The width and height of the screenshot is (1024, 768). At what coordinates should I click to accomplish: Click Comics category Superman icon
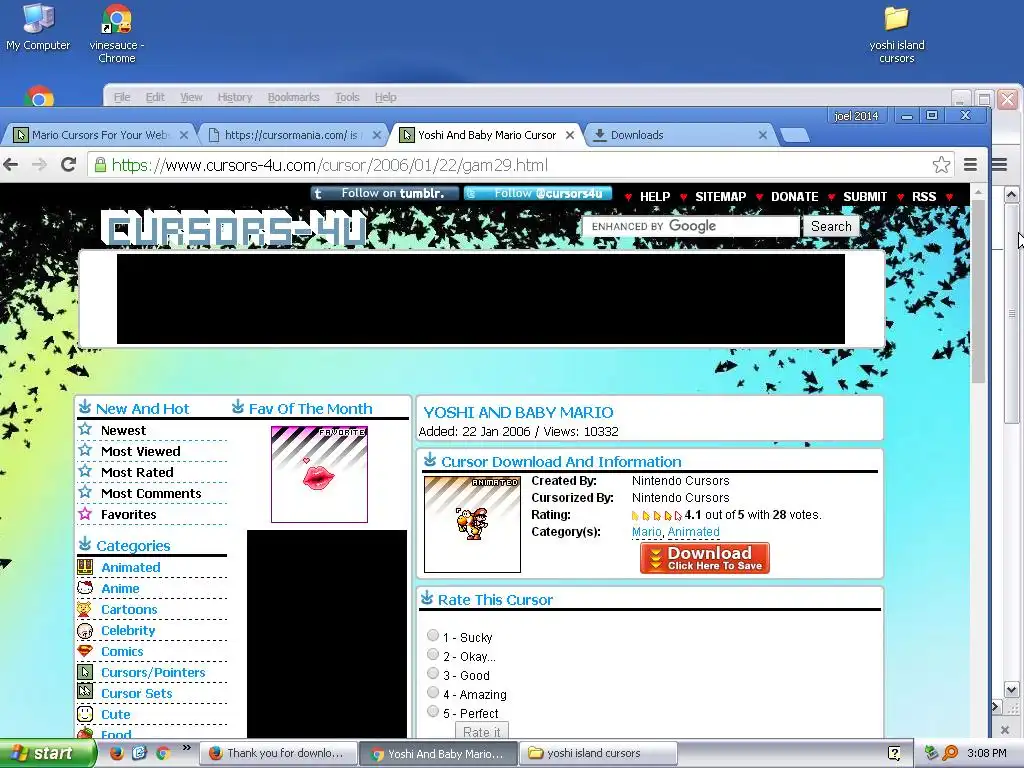click(x=85, y=651)
